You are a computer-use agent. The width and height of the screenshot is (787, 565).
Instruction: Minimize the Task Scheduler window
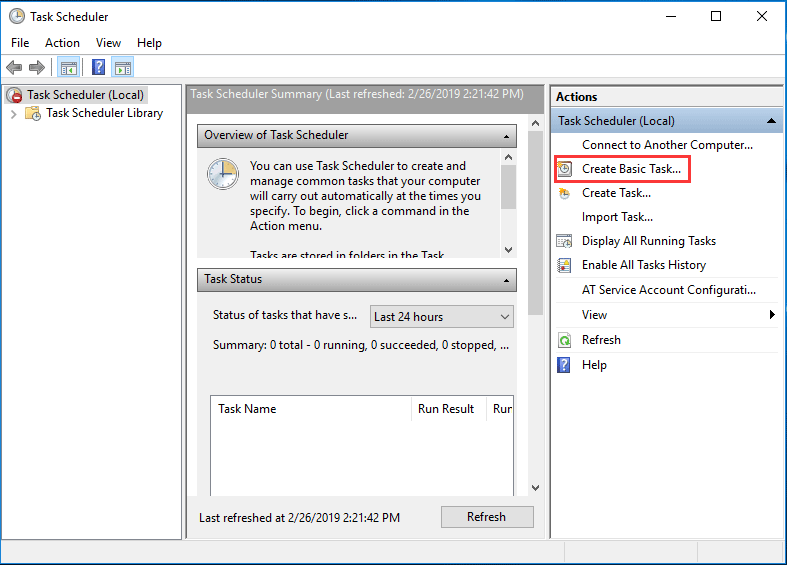coord(671,17)
